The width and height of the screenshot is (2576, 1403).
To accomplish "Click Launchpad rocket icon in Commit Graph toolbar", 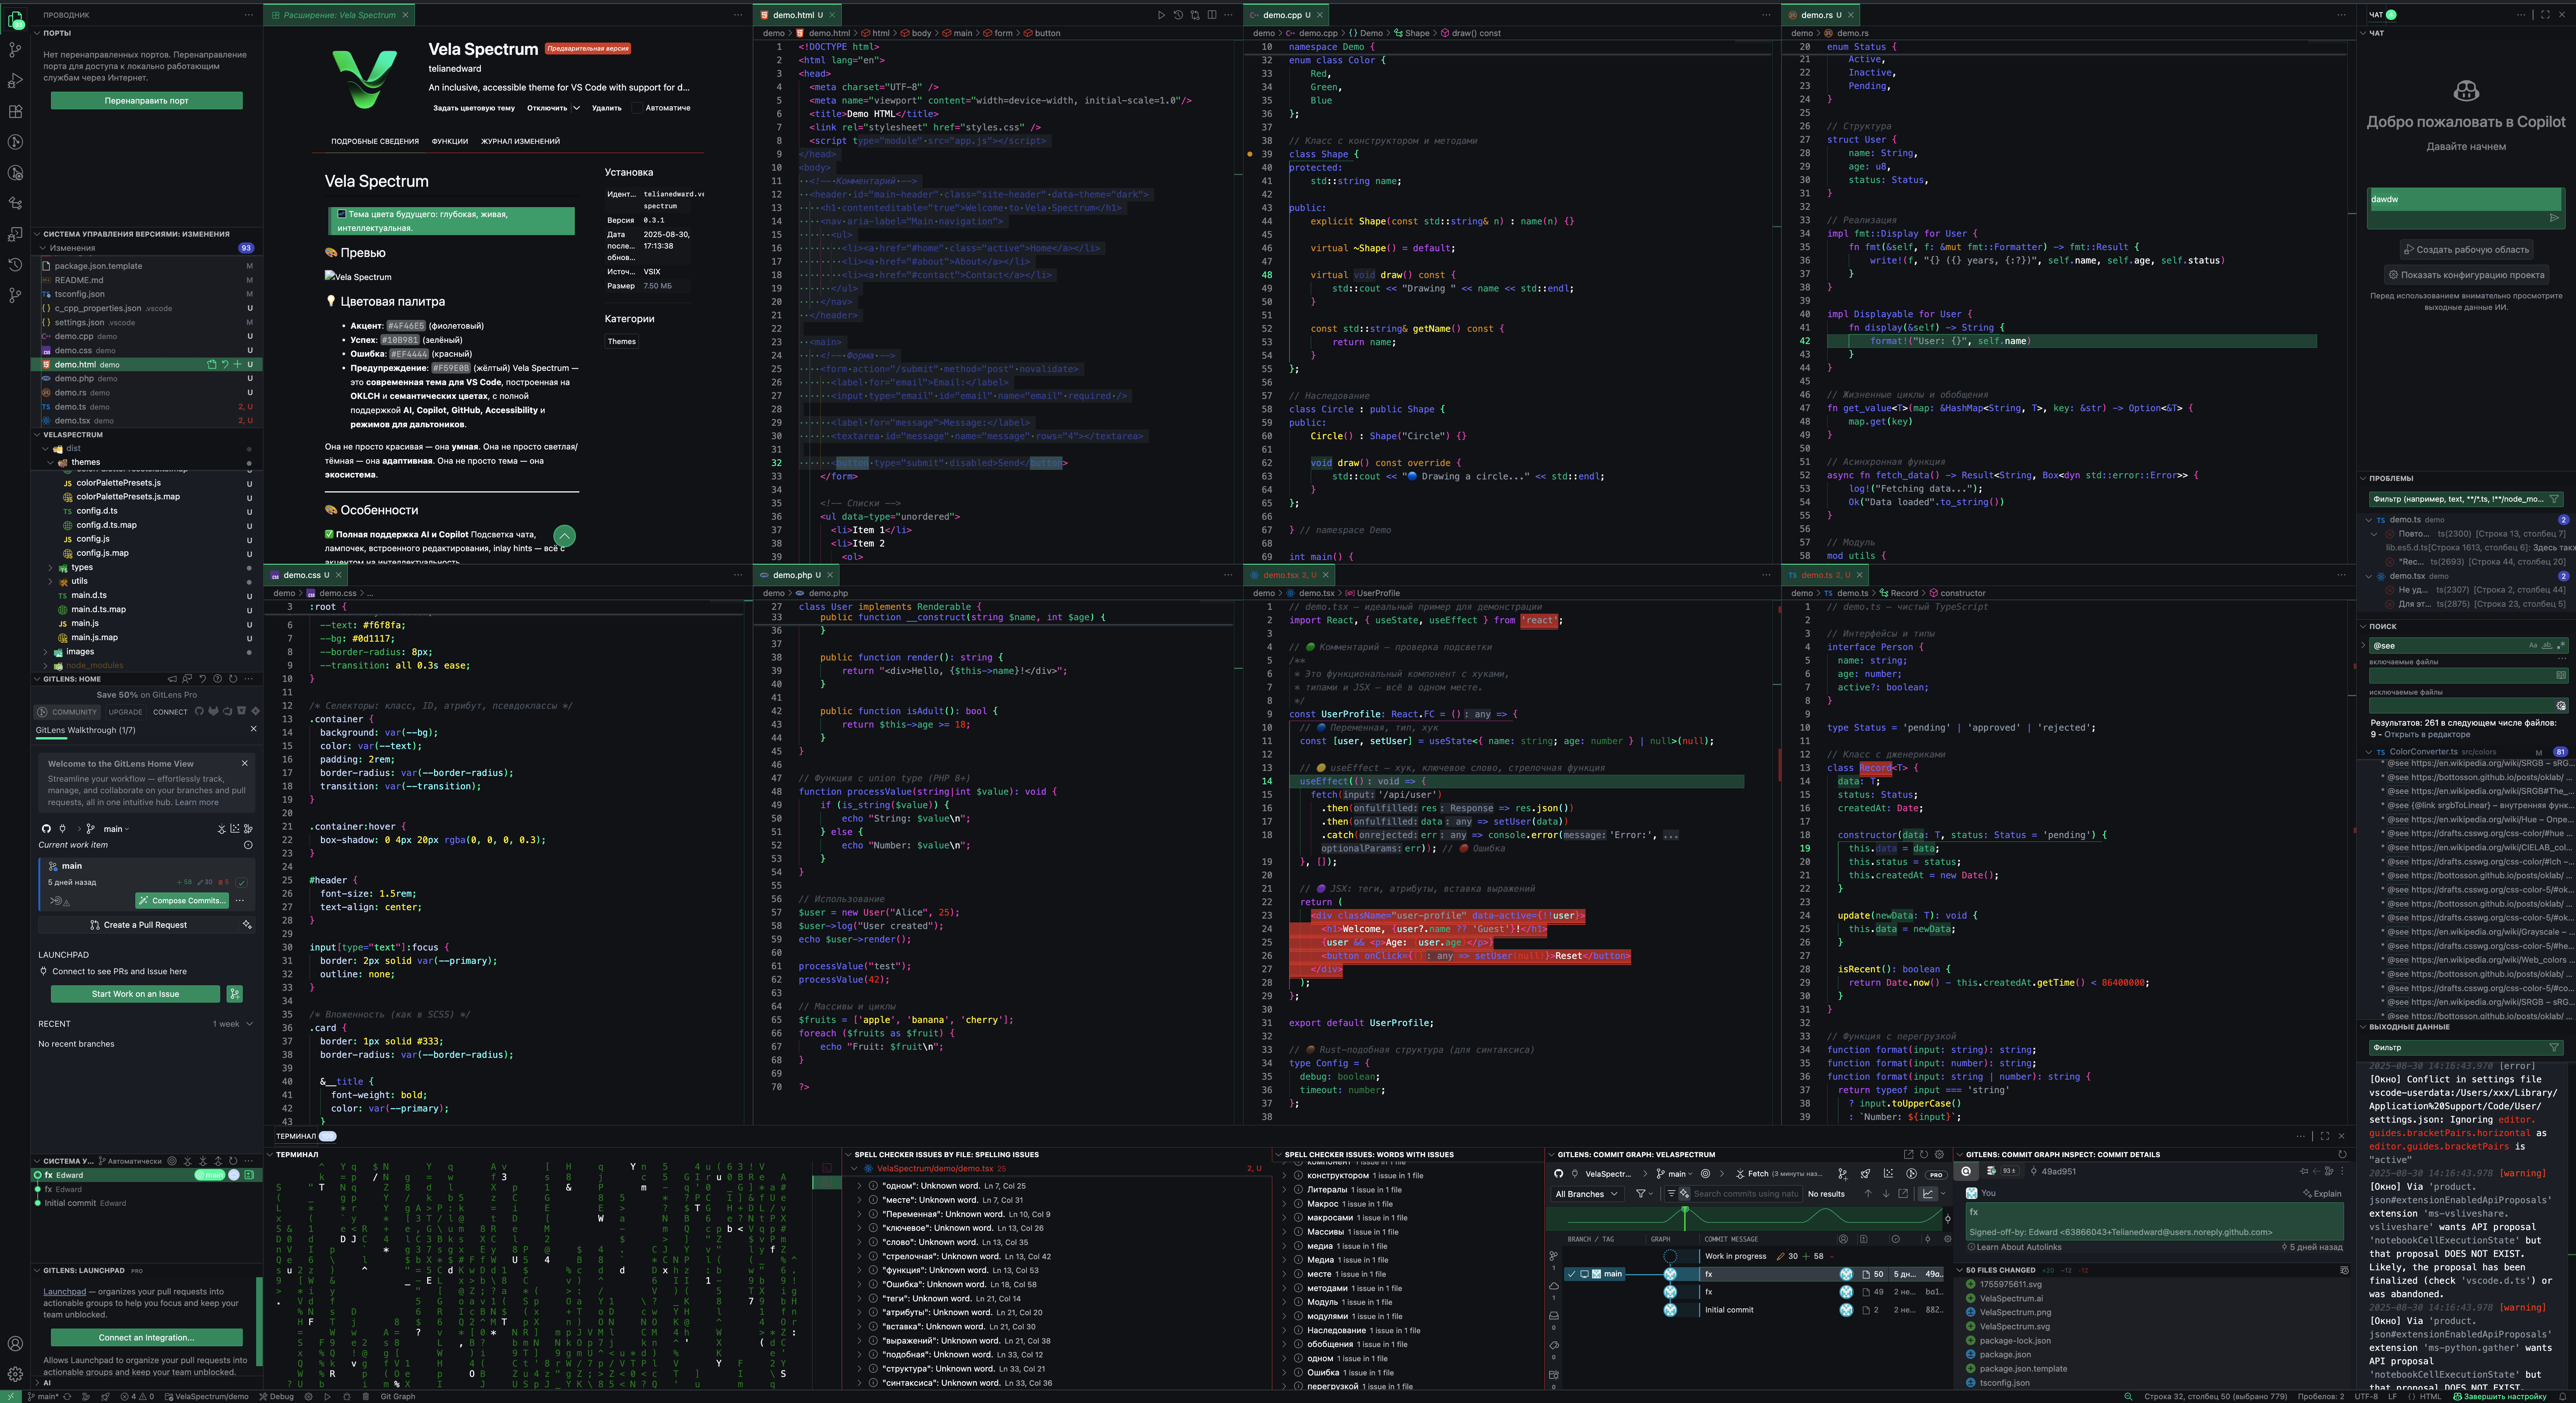I will click(x=1865, y=1174).
